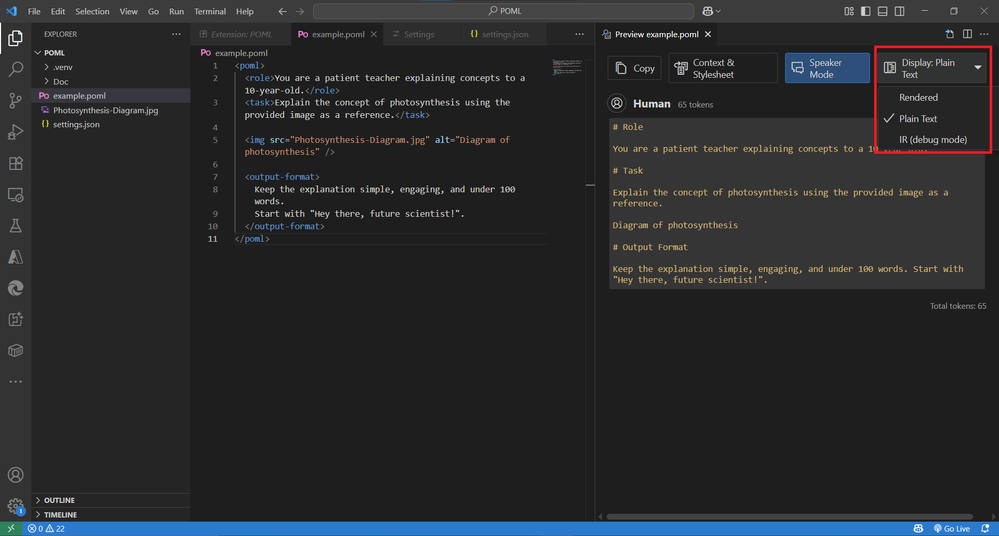Start Go Live server

coord(952,528)
